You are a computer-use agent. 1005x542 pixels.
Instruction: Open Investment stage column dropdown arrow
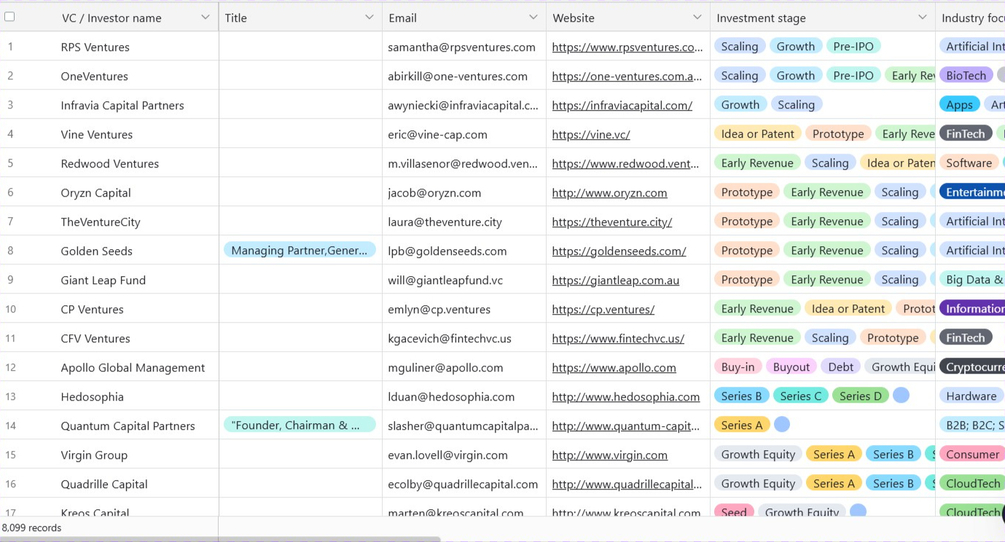(922, 17)
